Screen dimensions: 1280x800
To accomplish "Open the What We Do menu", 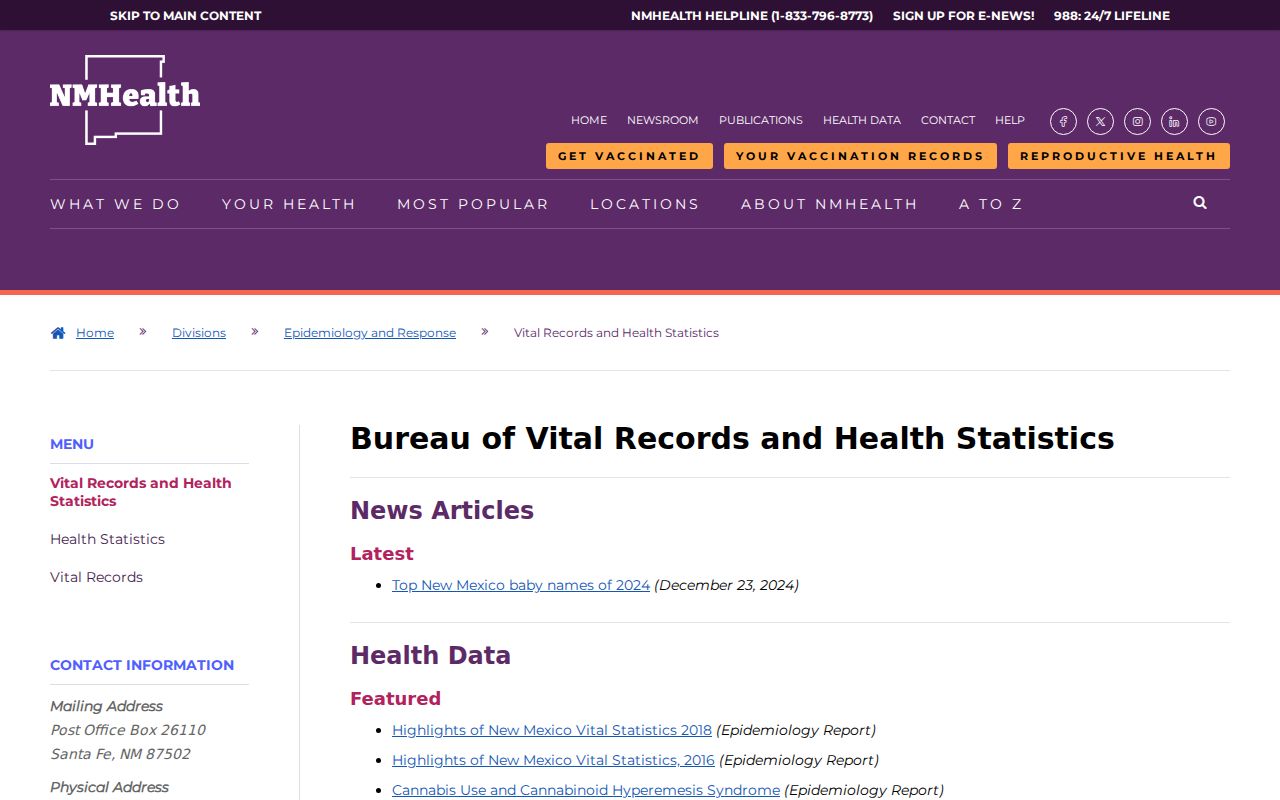I will point(116,204).
